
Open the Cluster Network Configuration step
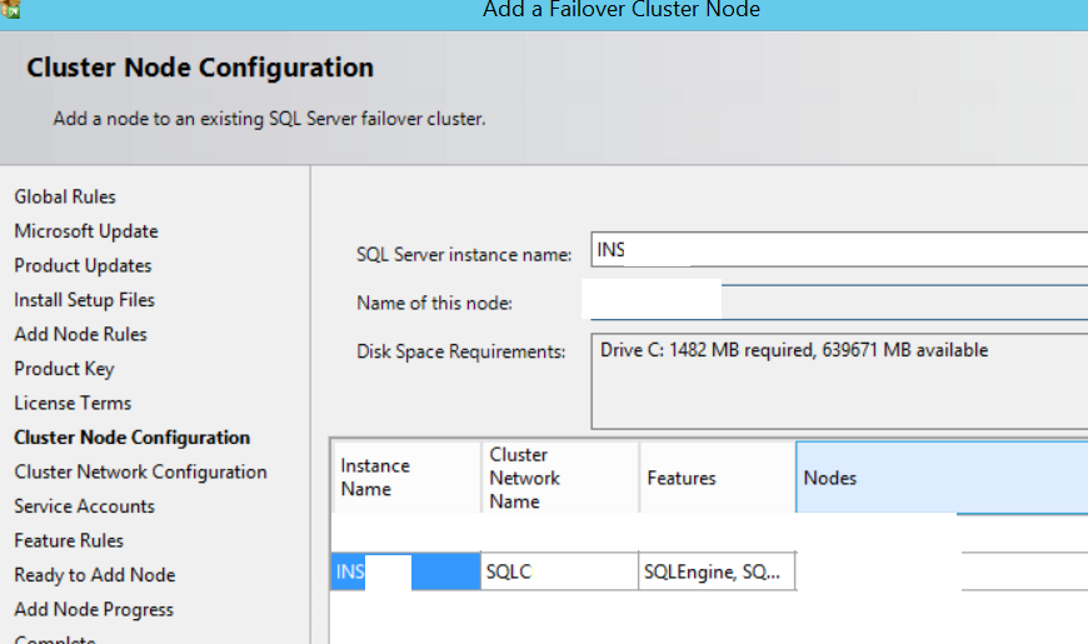140,472
